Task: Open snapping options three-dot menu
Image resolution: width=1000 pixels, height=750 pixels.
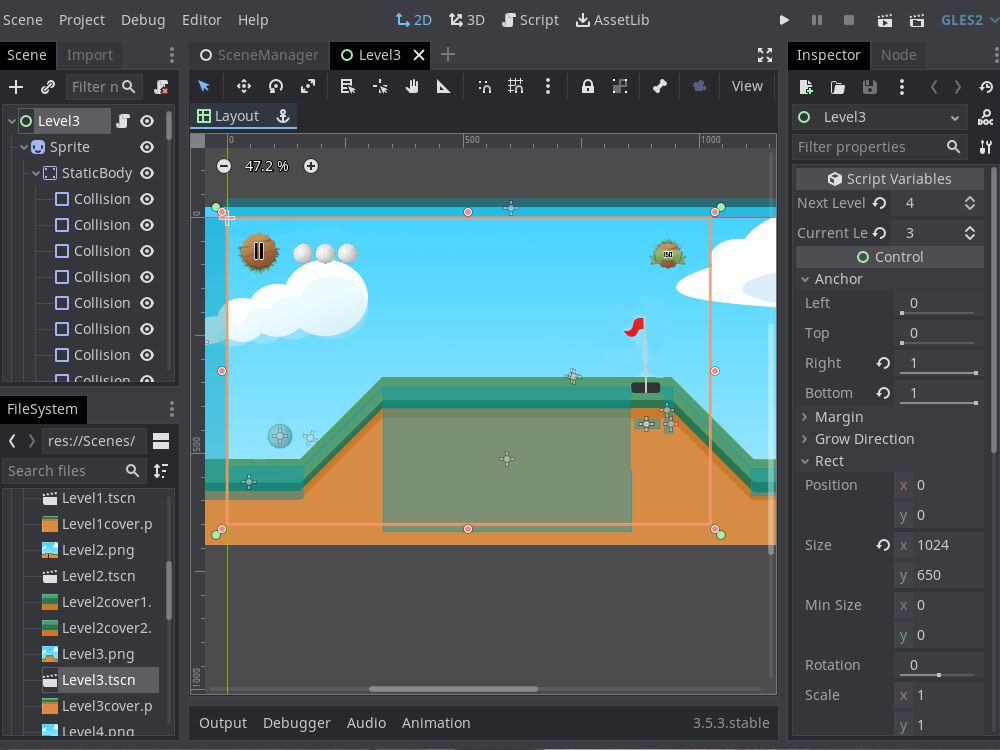Action: tap(548, 86)
